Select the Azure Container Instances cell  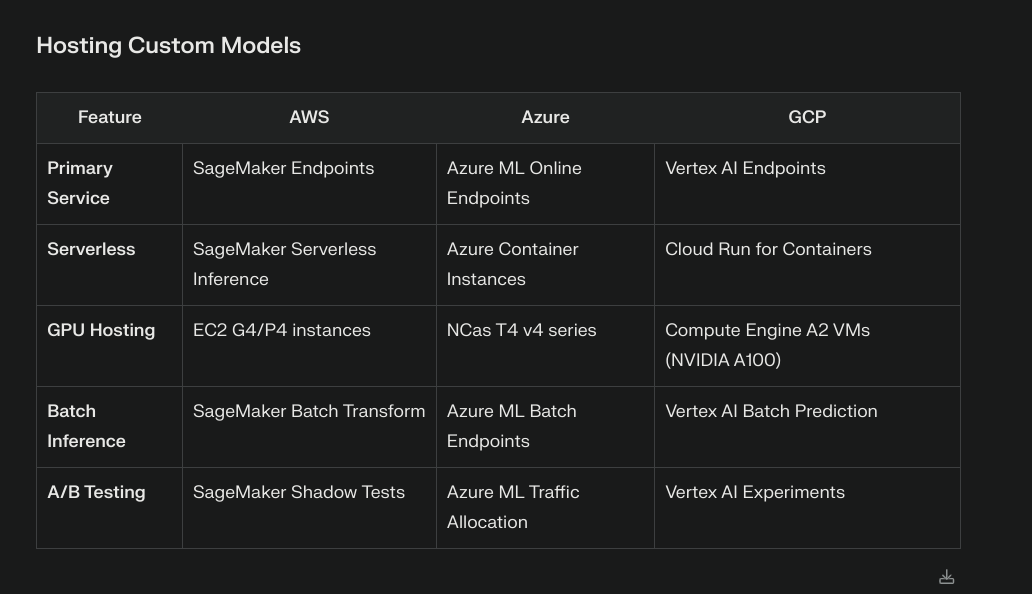click(546, 265)
